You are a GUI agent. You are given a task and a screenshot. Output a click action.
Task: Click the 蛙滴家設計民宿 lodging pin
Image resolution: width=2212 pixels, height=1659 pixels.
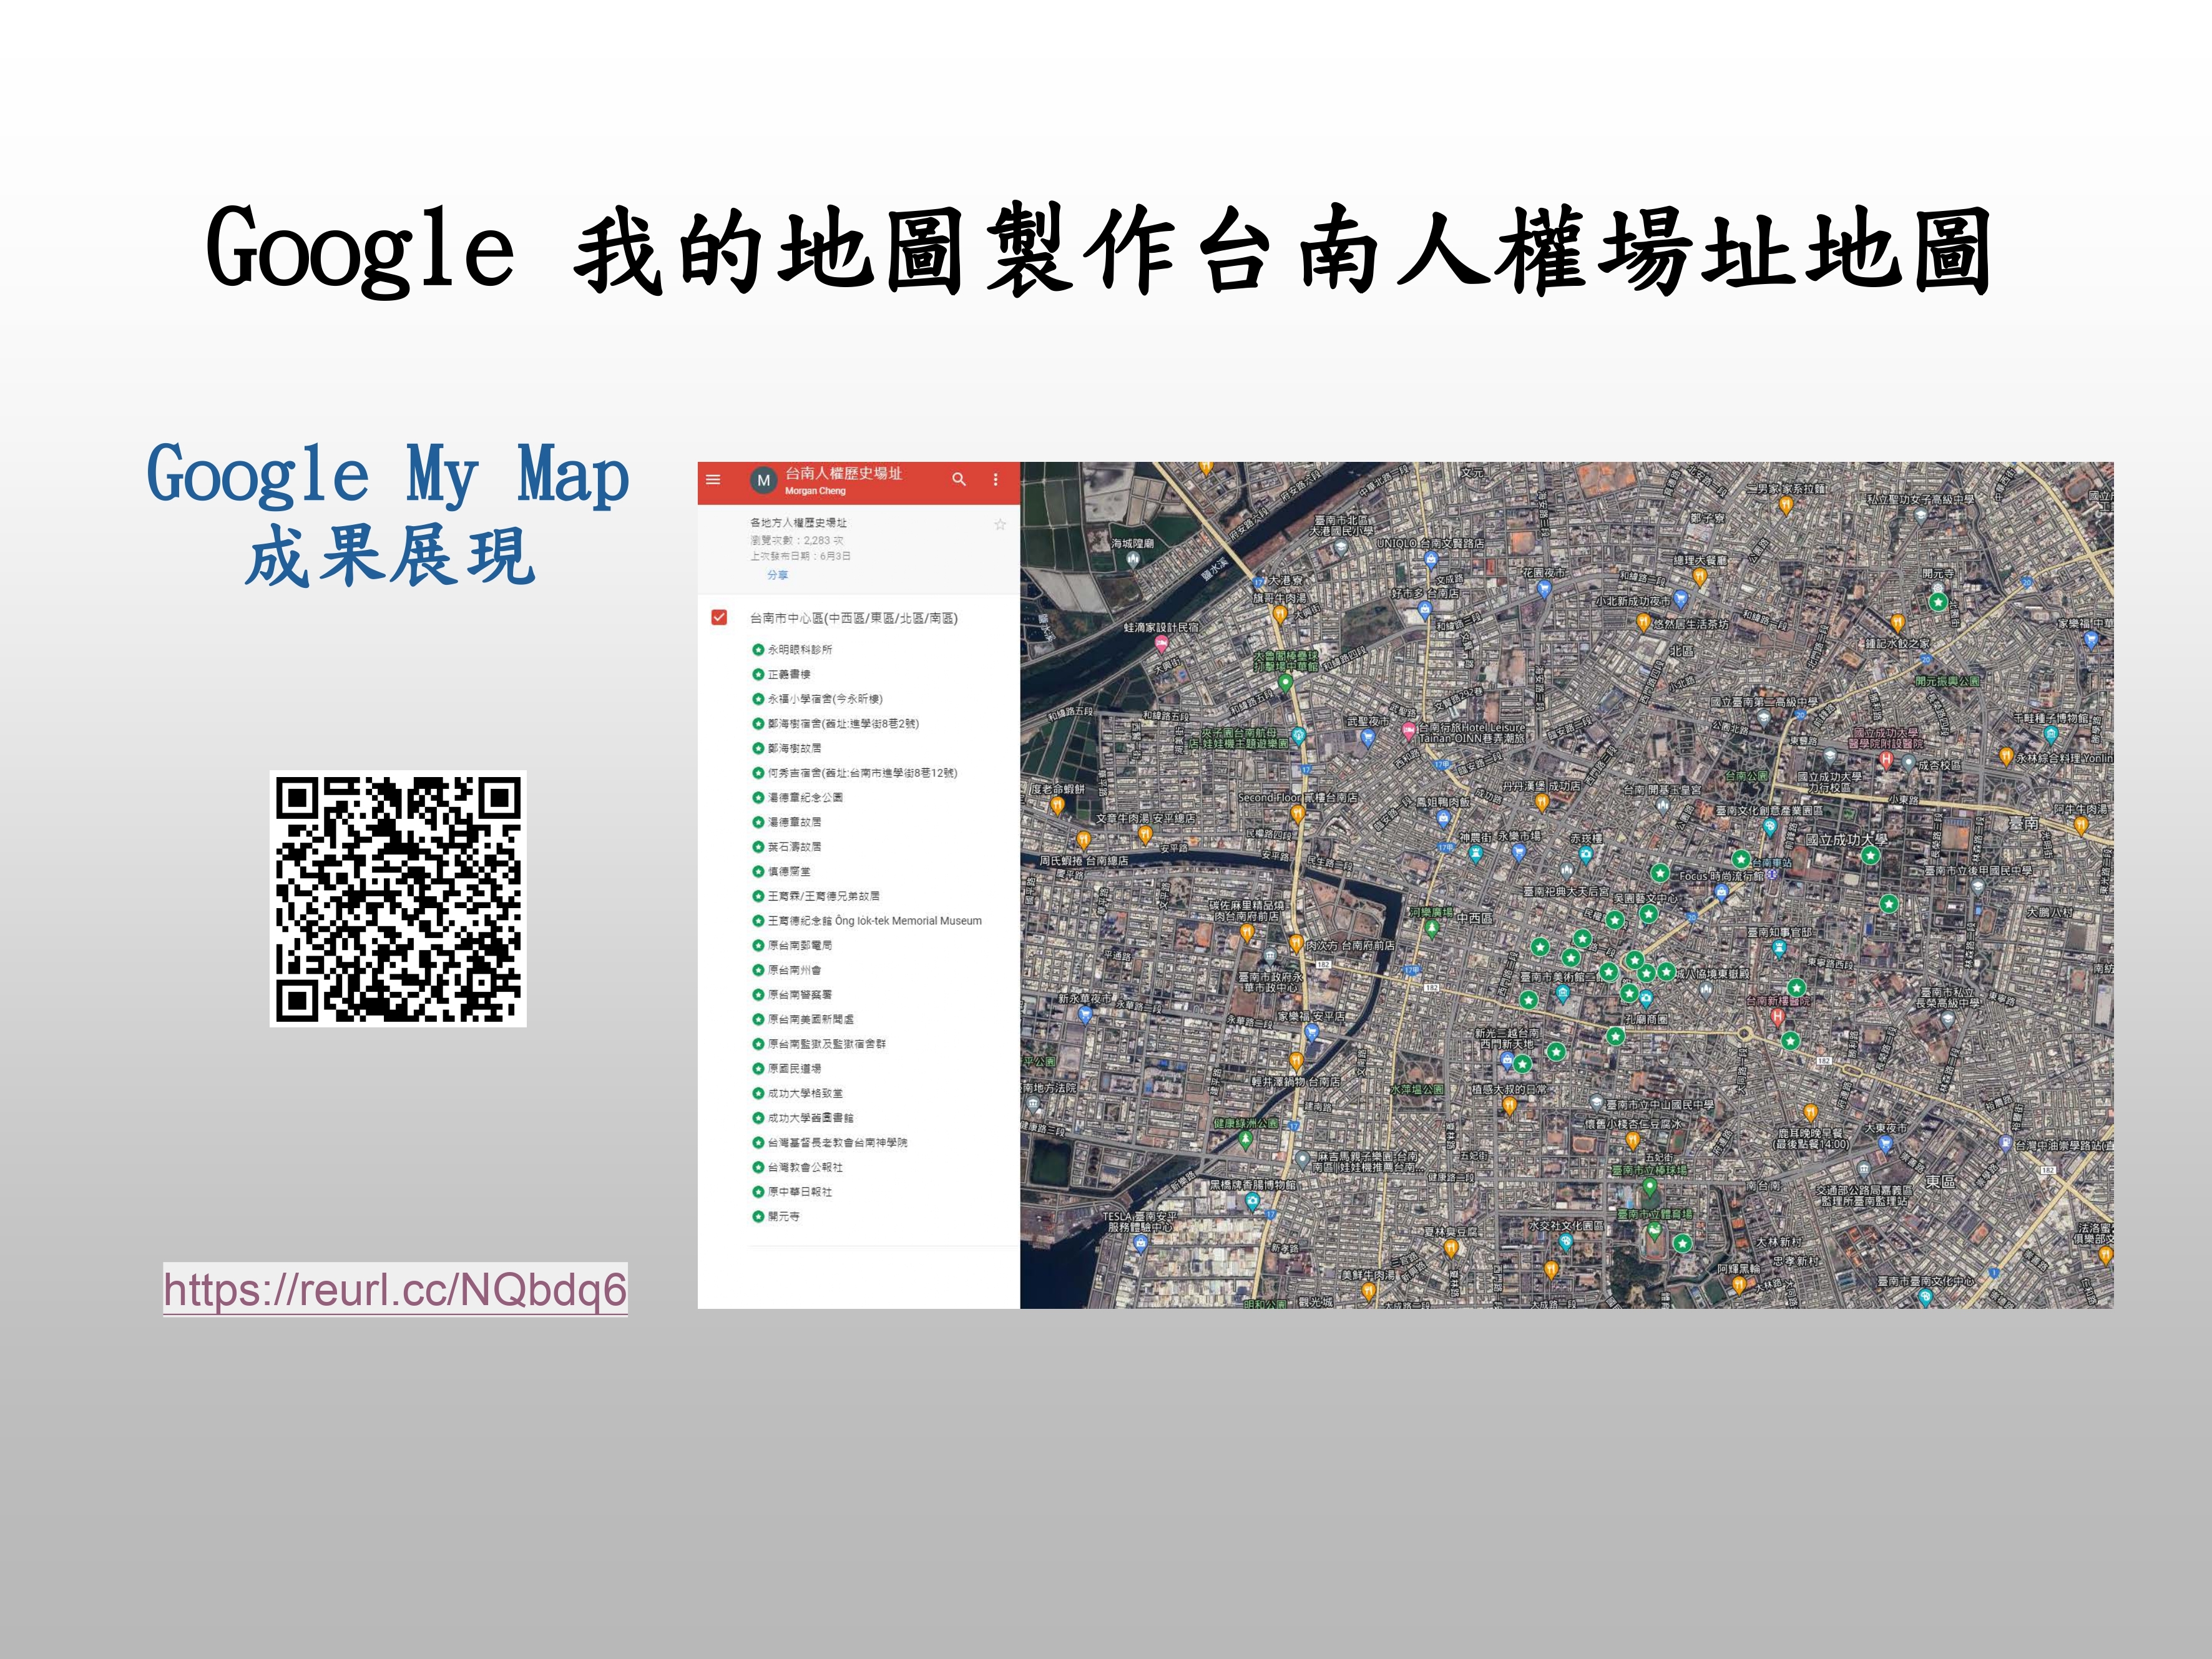coord(1161,645)
